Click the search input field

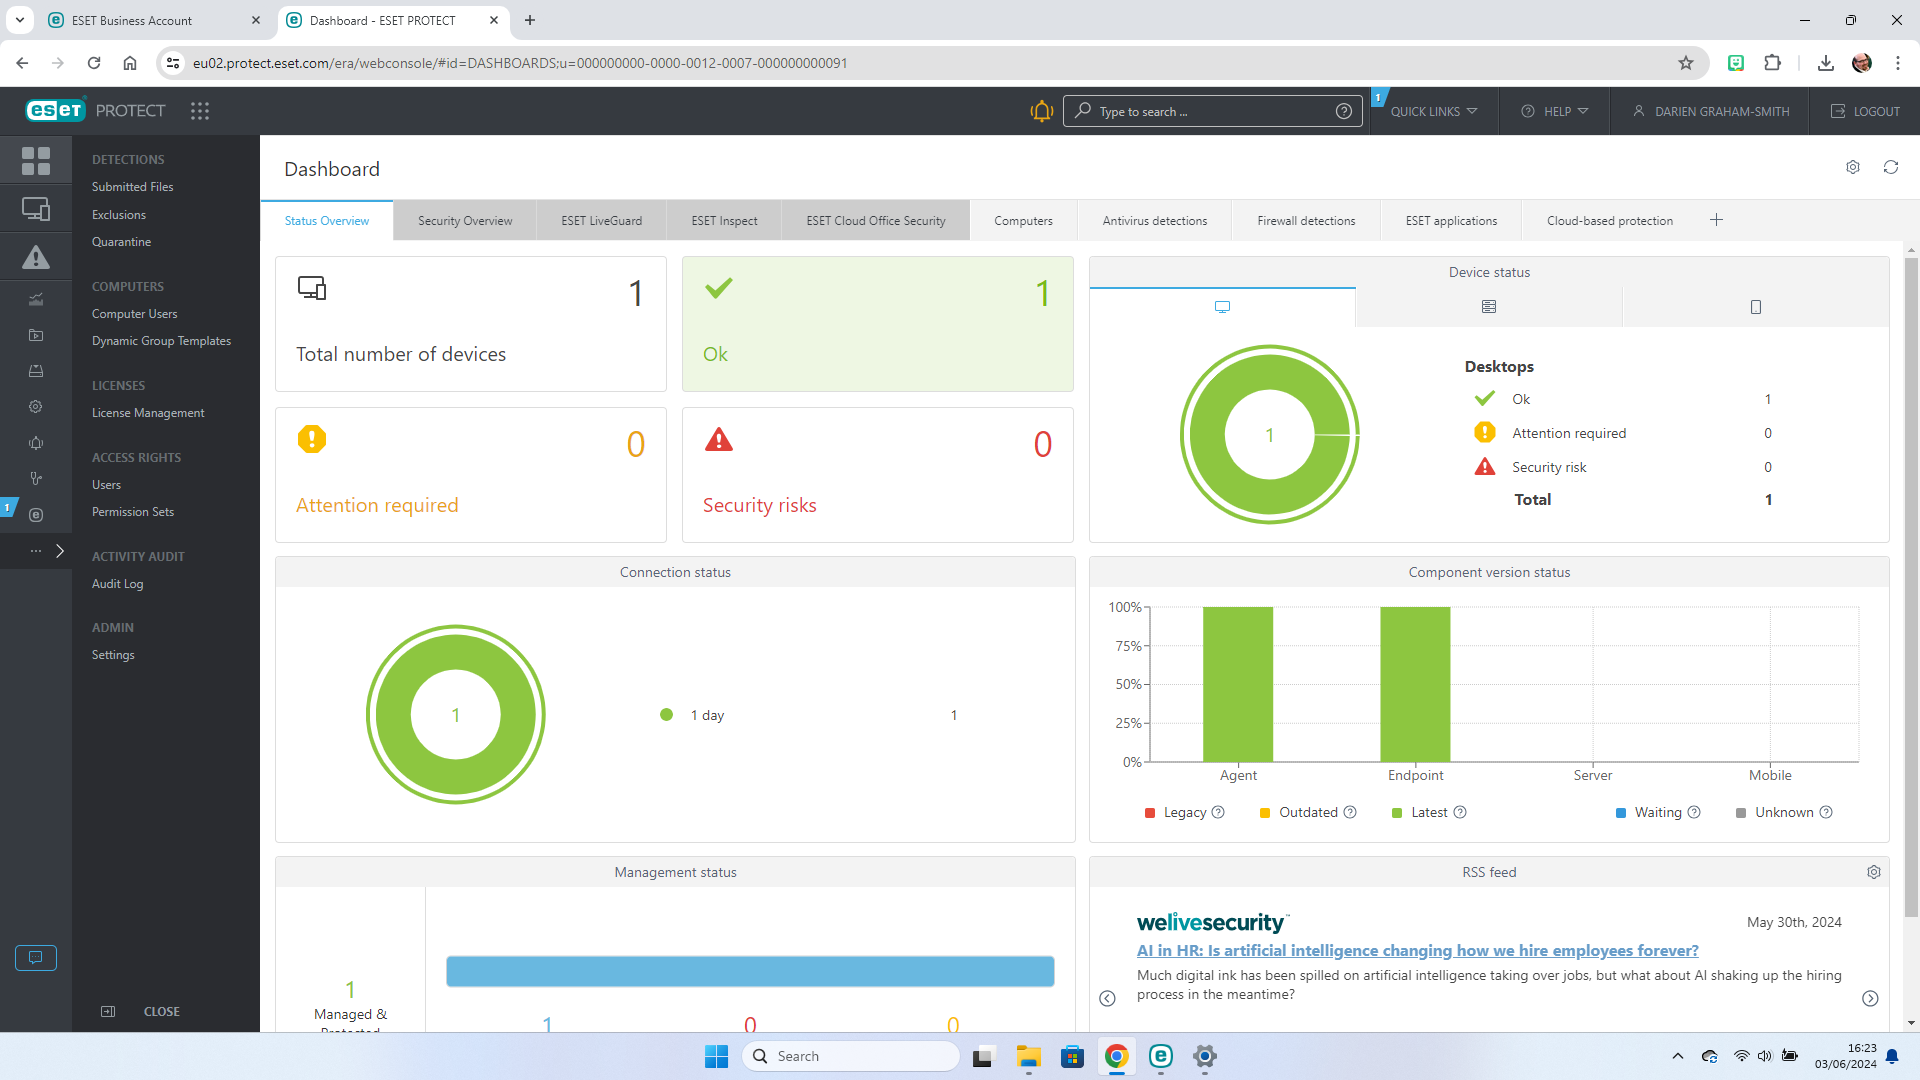point(1213,111)
